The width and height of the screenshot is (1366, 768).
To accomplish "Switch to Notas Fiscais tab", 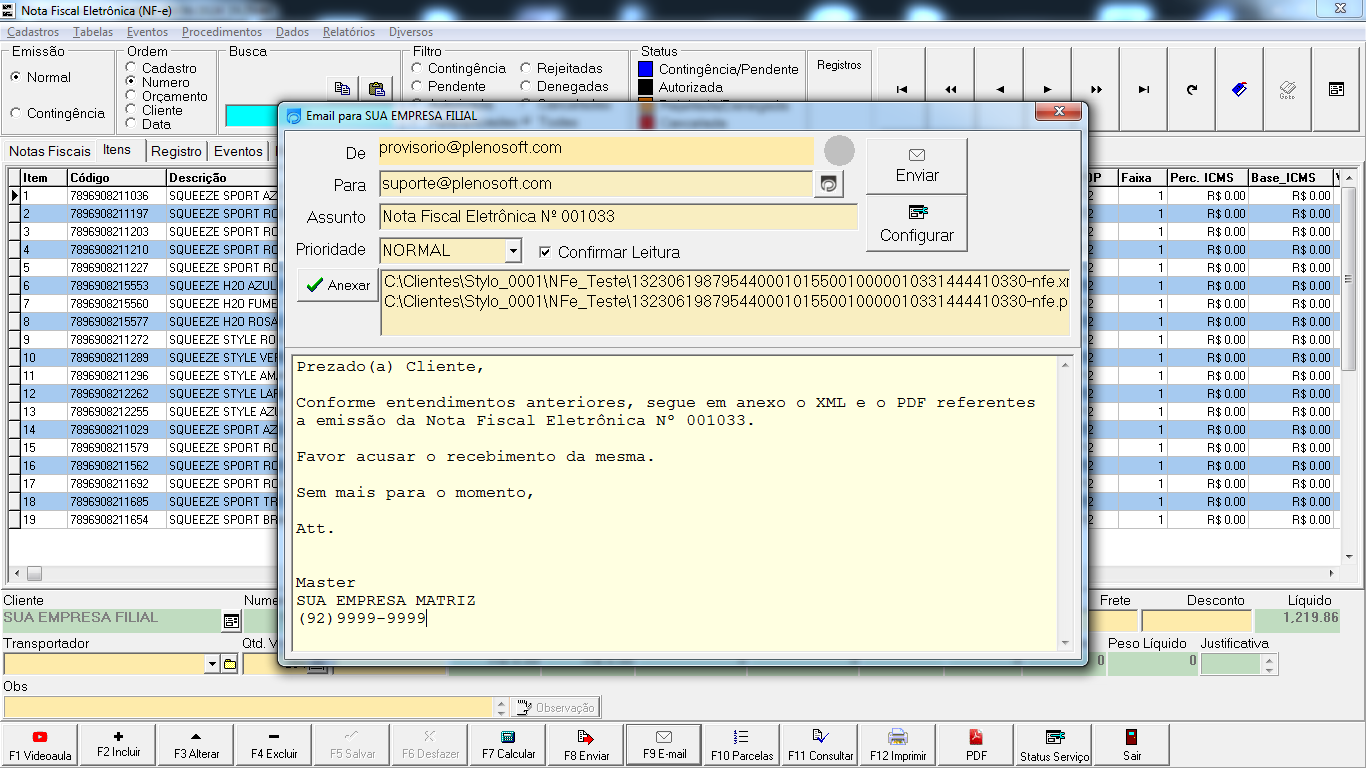I will pyautogui.click(x=50, y=151).
